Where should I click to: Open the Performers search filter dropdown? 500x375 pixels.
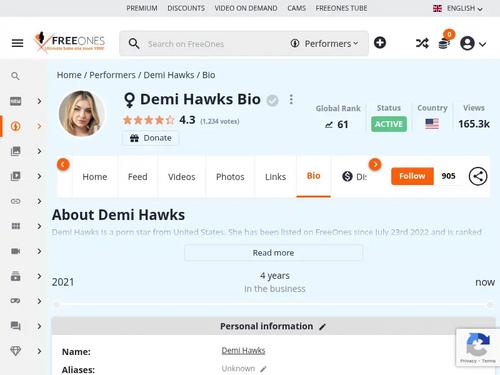coord(325,44)
